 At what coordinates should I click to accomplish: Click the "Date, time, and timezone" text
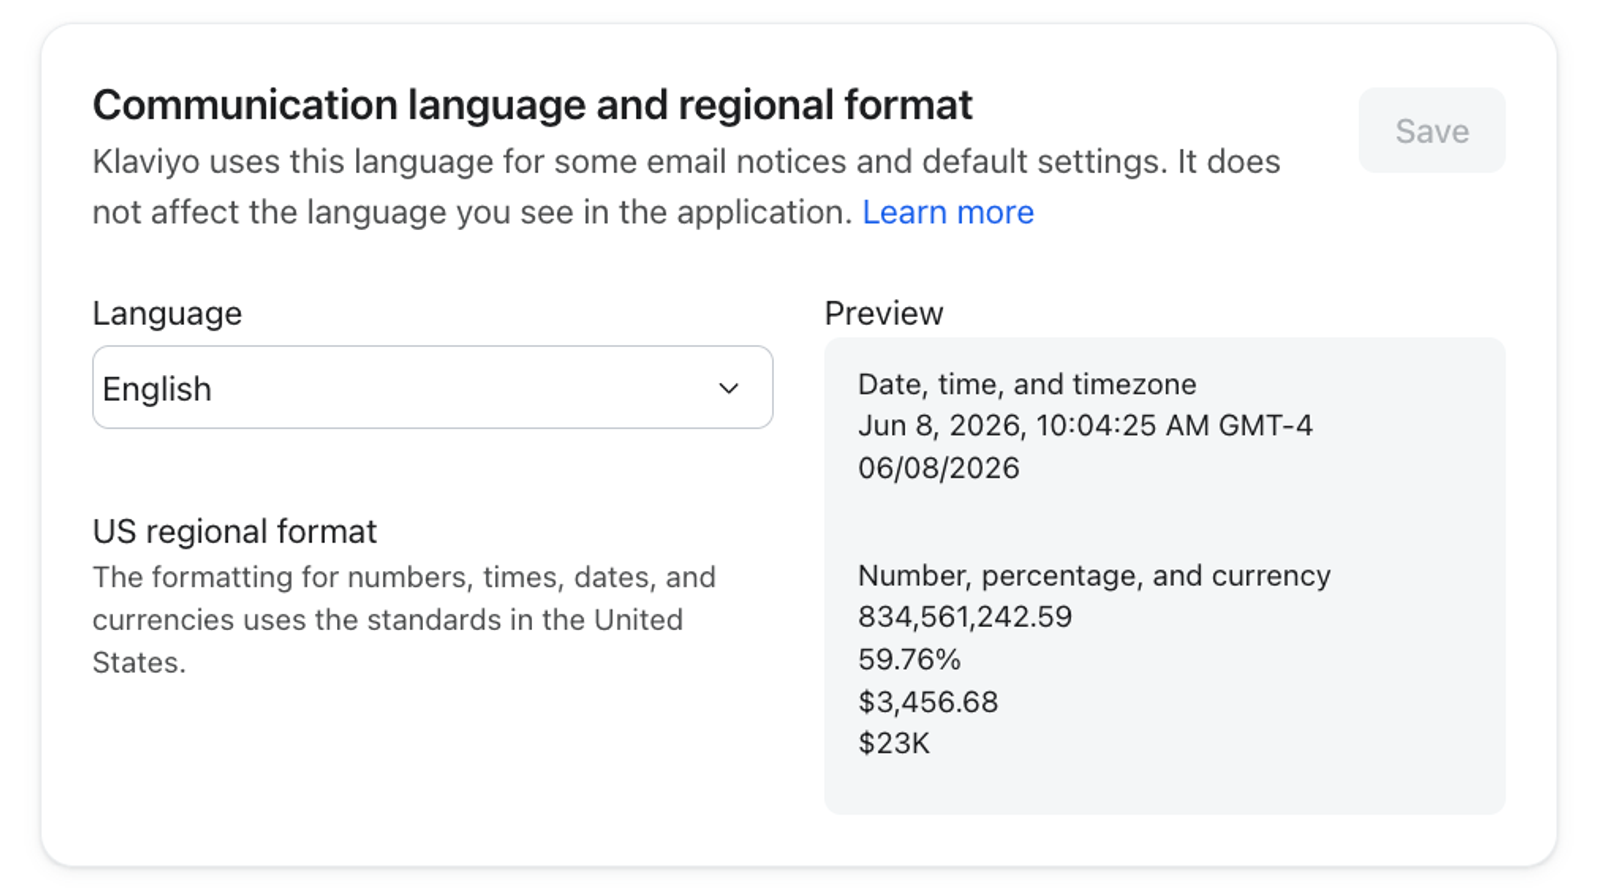pyautogui.click(x=1027, y=384)
